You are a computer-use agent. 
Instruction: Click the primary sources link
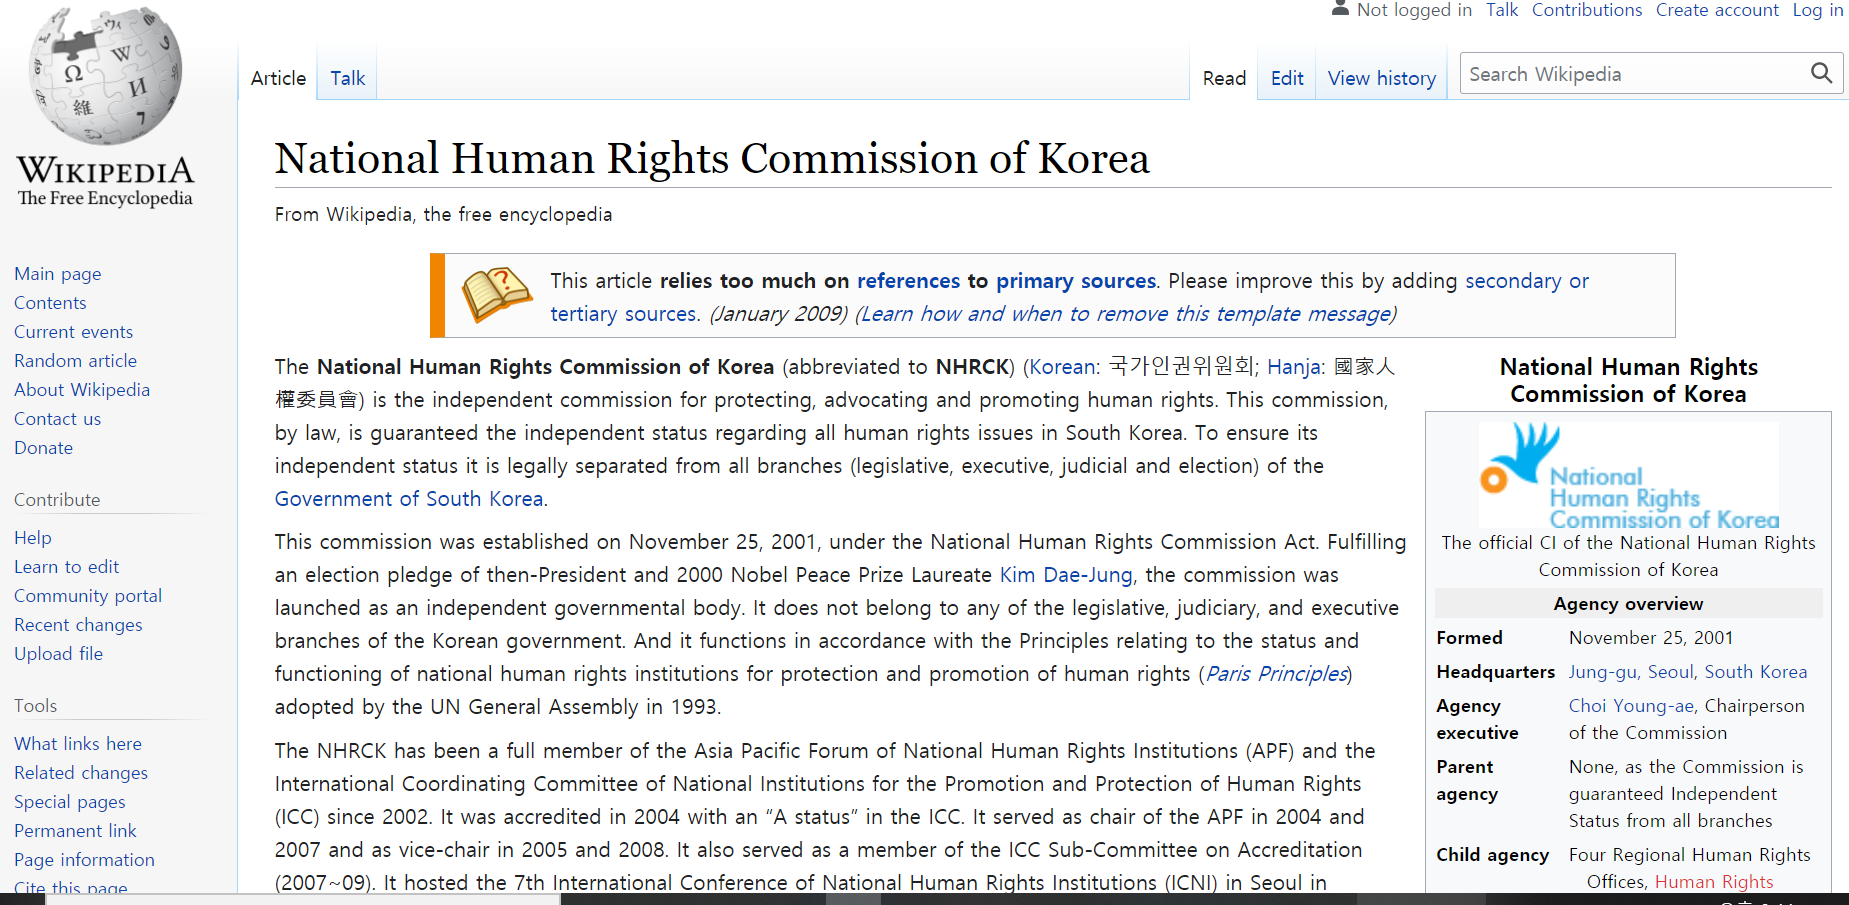1076,281
